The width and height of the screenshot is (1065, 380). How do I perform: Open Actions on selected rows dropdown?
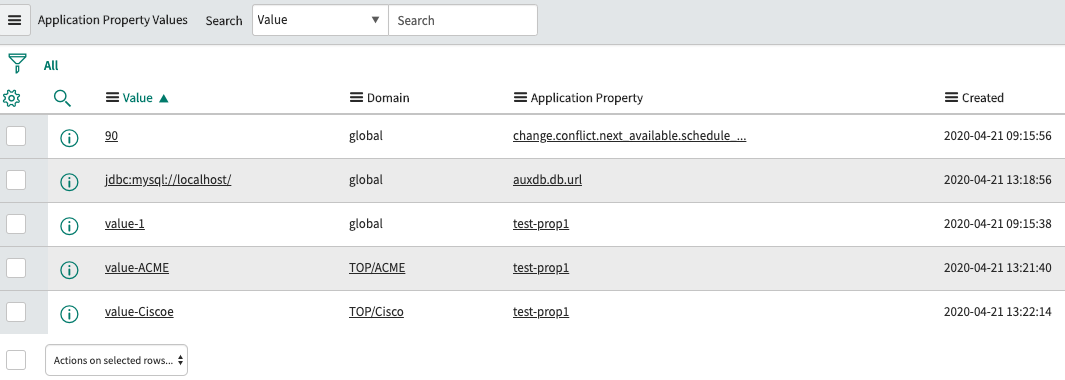(x=116, y=360)
